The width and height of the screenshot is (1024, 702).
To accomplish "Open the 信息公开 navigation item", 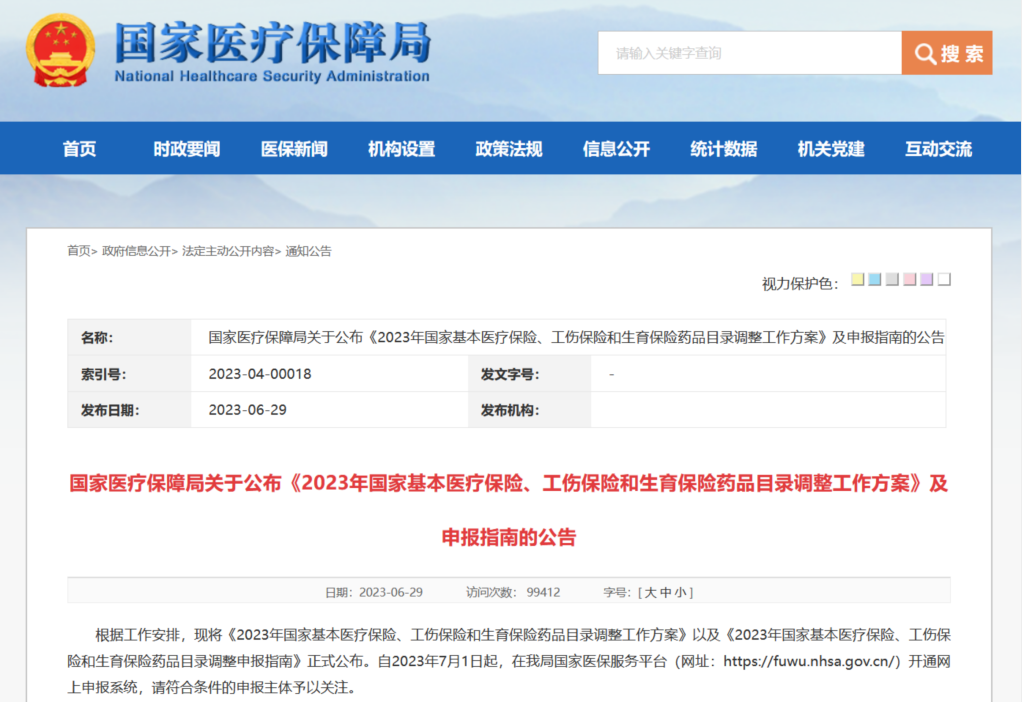I will coord(616,149).
